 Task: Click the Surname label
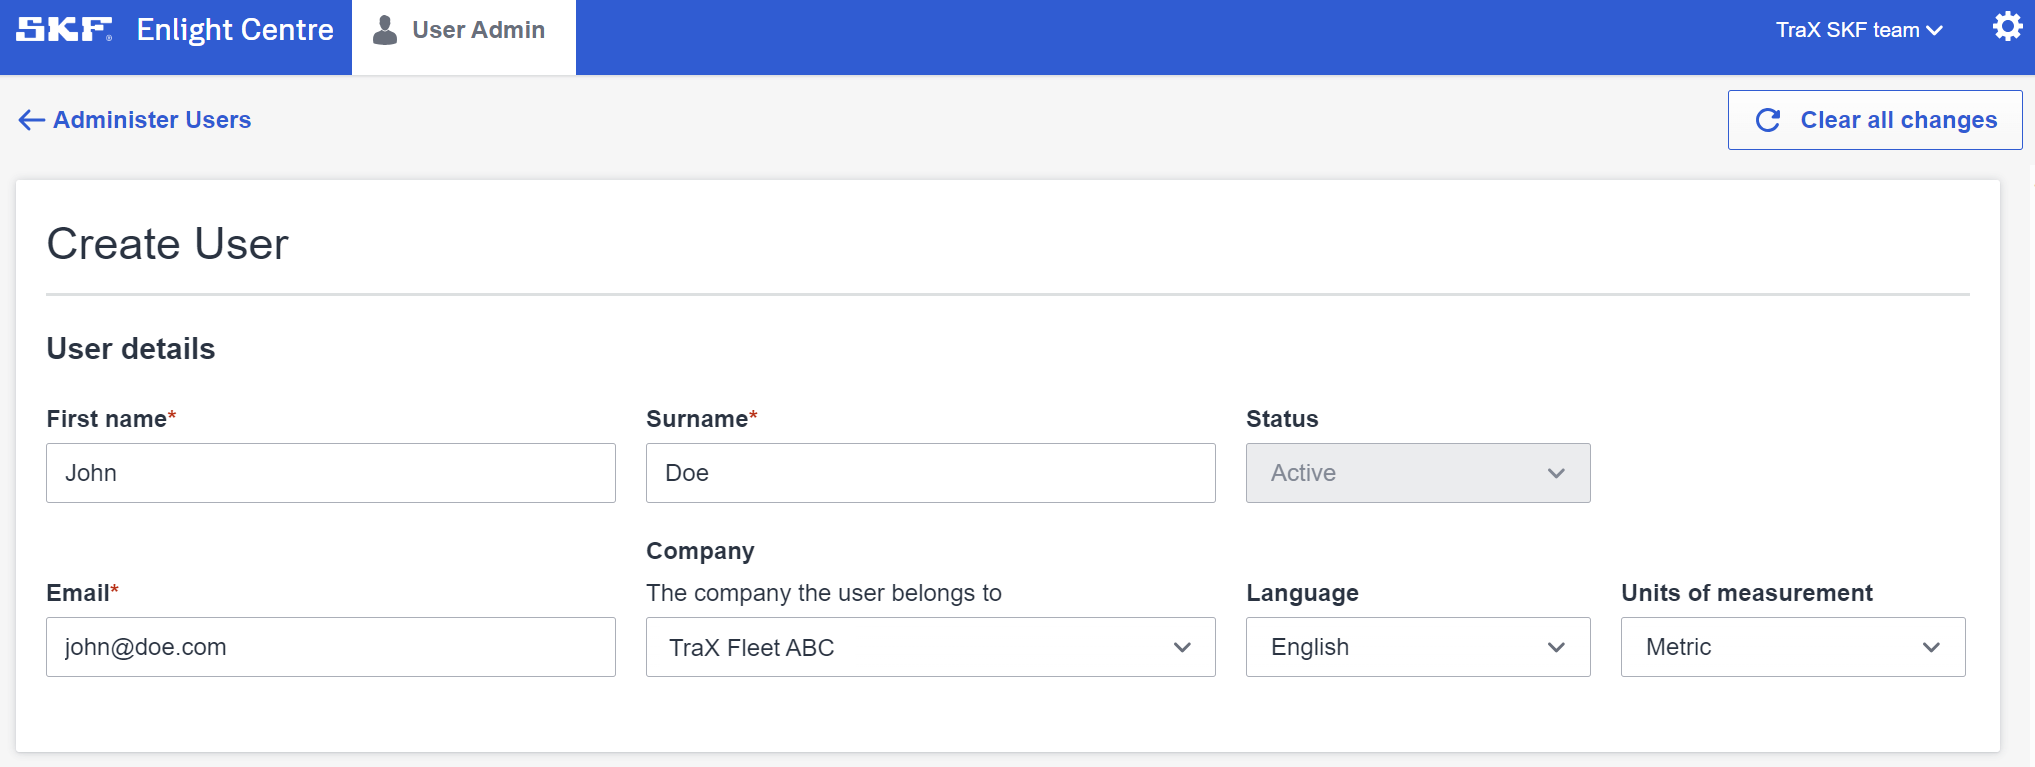click(702, 419)
